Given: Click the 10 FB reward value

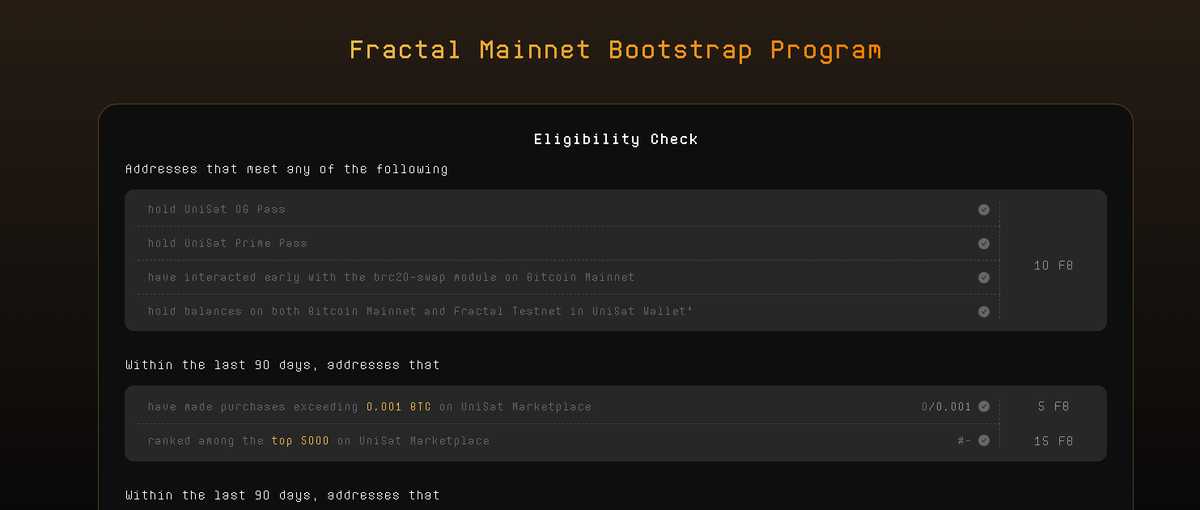Looking at the screenshot, I should click(x=1053, y=265).
